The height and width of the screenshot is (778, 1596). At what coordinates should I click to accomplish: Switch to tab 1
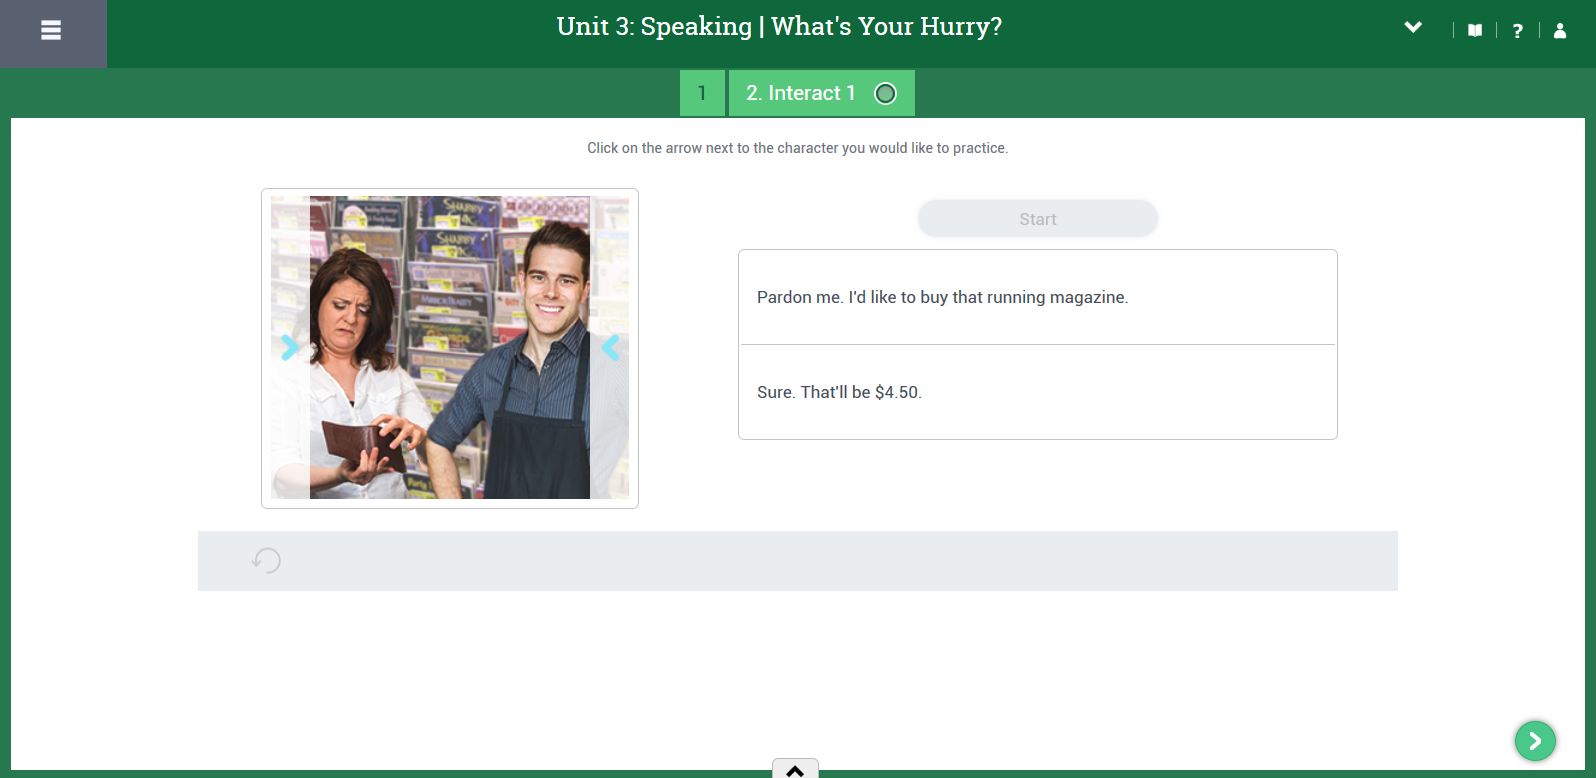click(702, 93)
